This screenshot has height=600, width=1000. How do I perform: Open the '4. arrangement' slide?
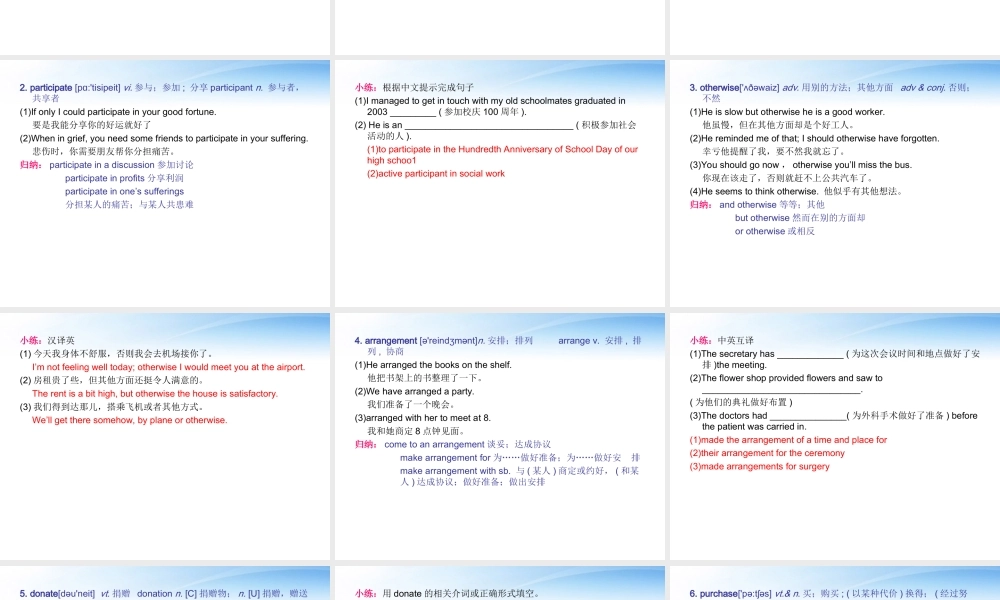tap(499, 435)
